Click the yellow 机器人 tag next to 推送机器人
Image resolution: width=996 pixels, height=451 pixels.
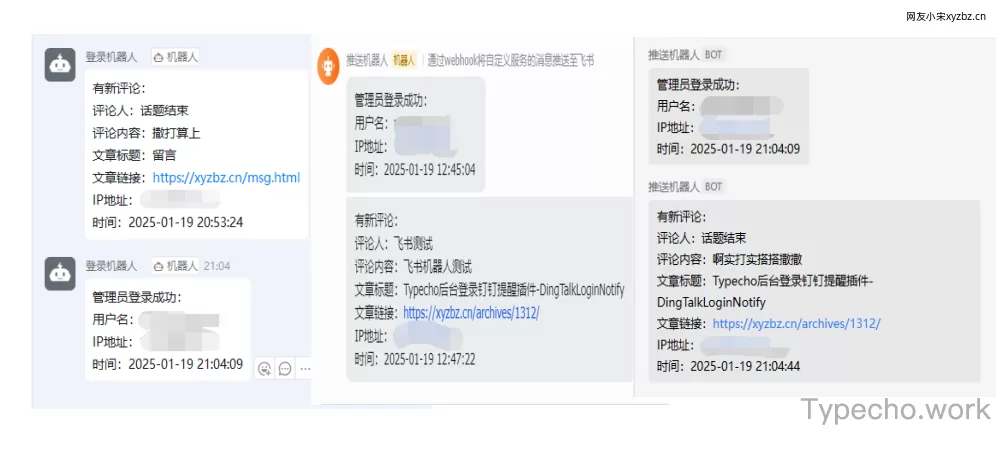pyautogui.click(x=403, y=60)
